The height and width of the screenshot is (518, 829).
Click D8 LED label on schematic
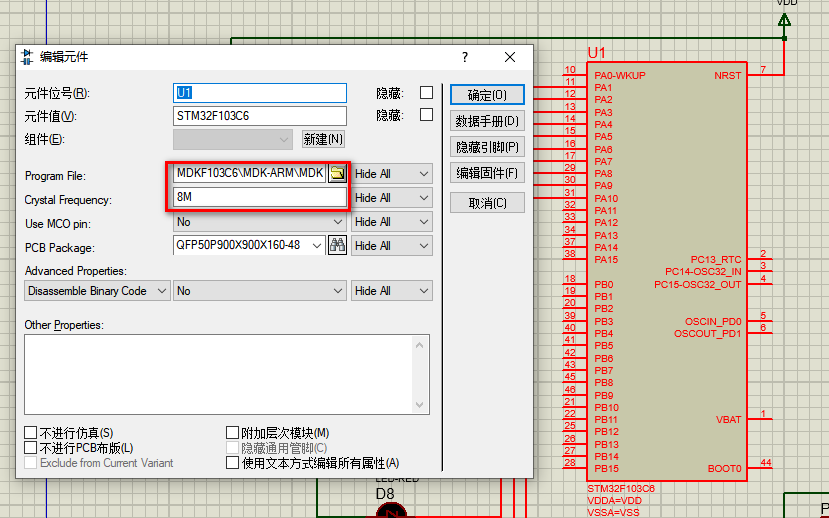(x=385, y=494)
